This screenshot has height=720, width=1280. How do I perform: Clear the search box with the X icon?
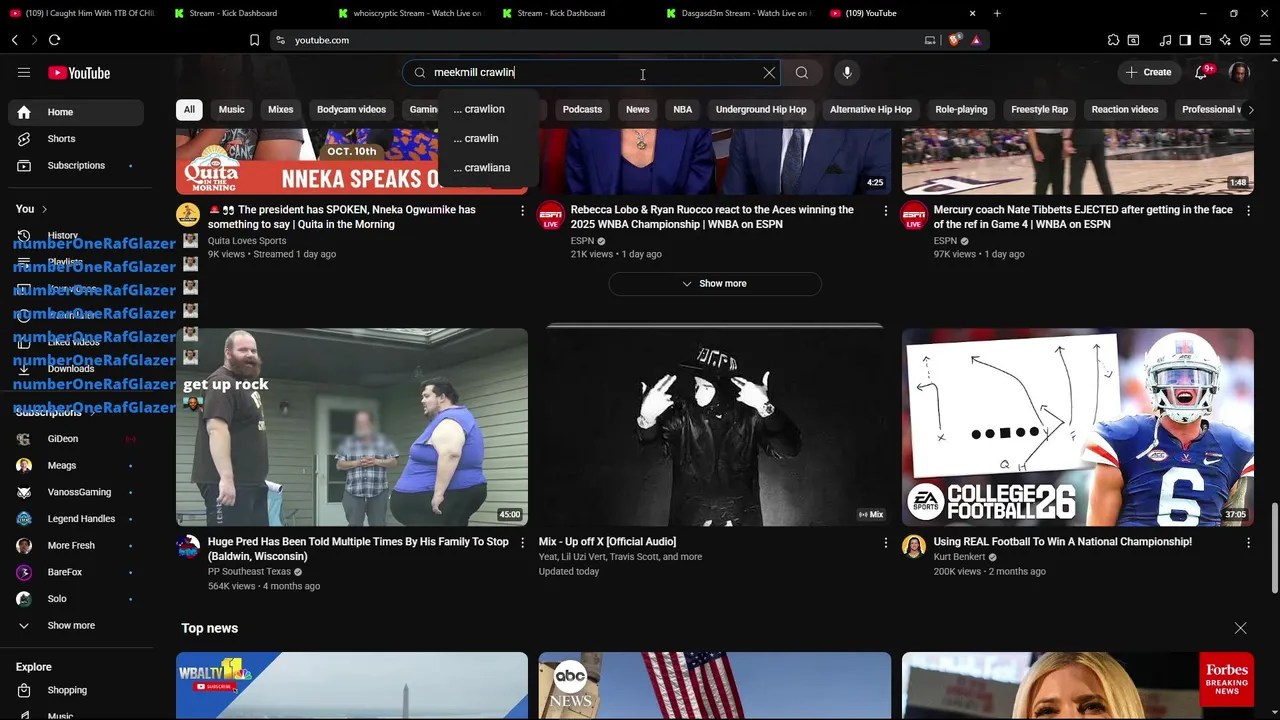pyautogui.click(x=769, y=72)
